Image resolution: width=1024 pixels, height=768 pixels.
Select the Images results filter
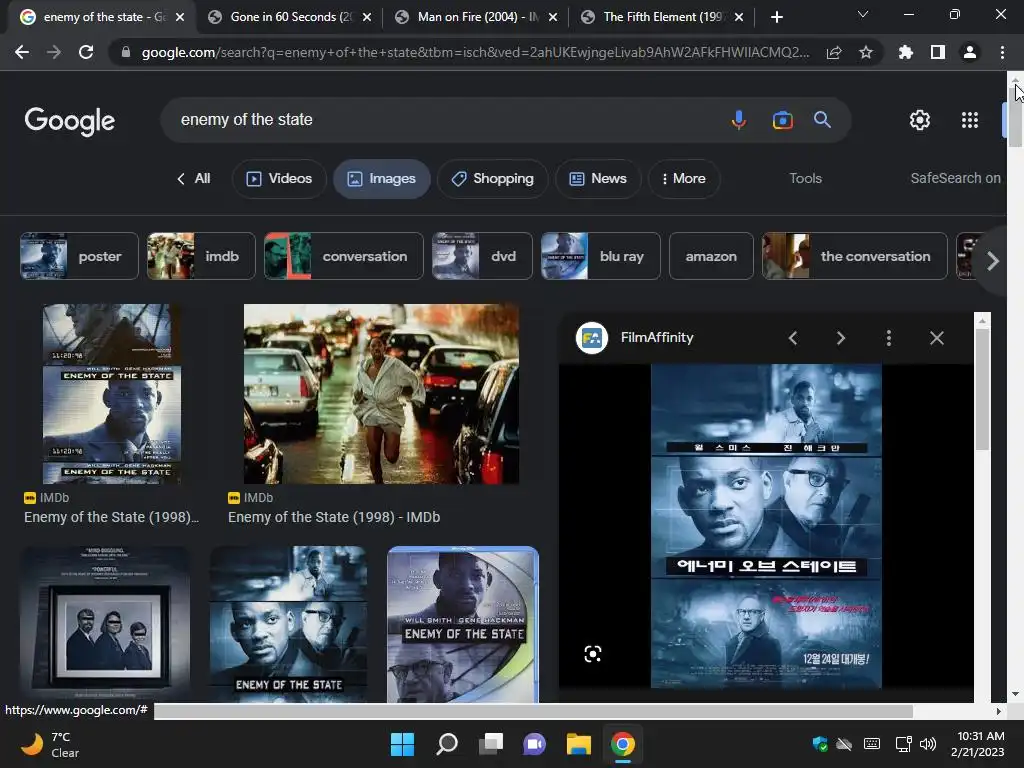[x=381, y=178]
